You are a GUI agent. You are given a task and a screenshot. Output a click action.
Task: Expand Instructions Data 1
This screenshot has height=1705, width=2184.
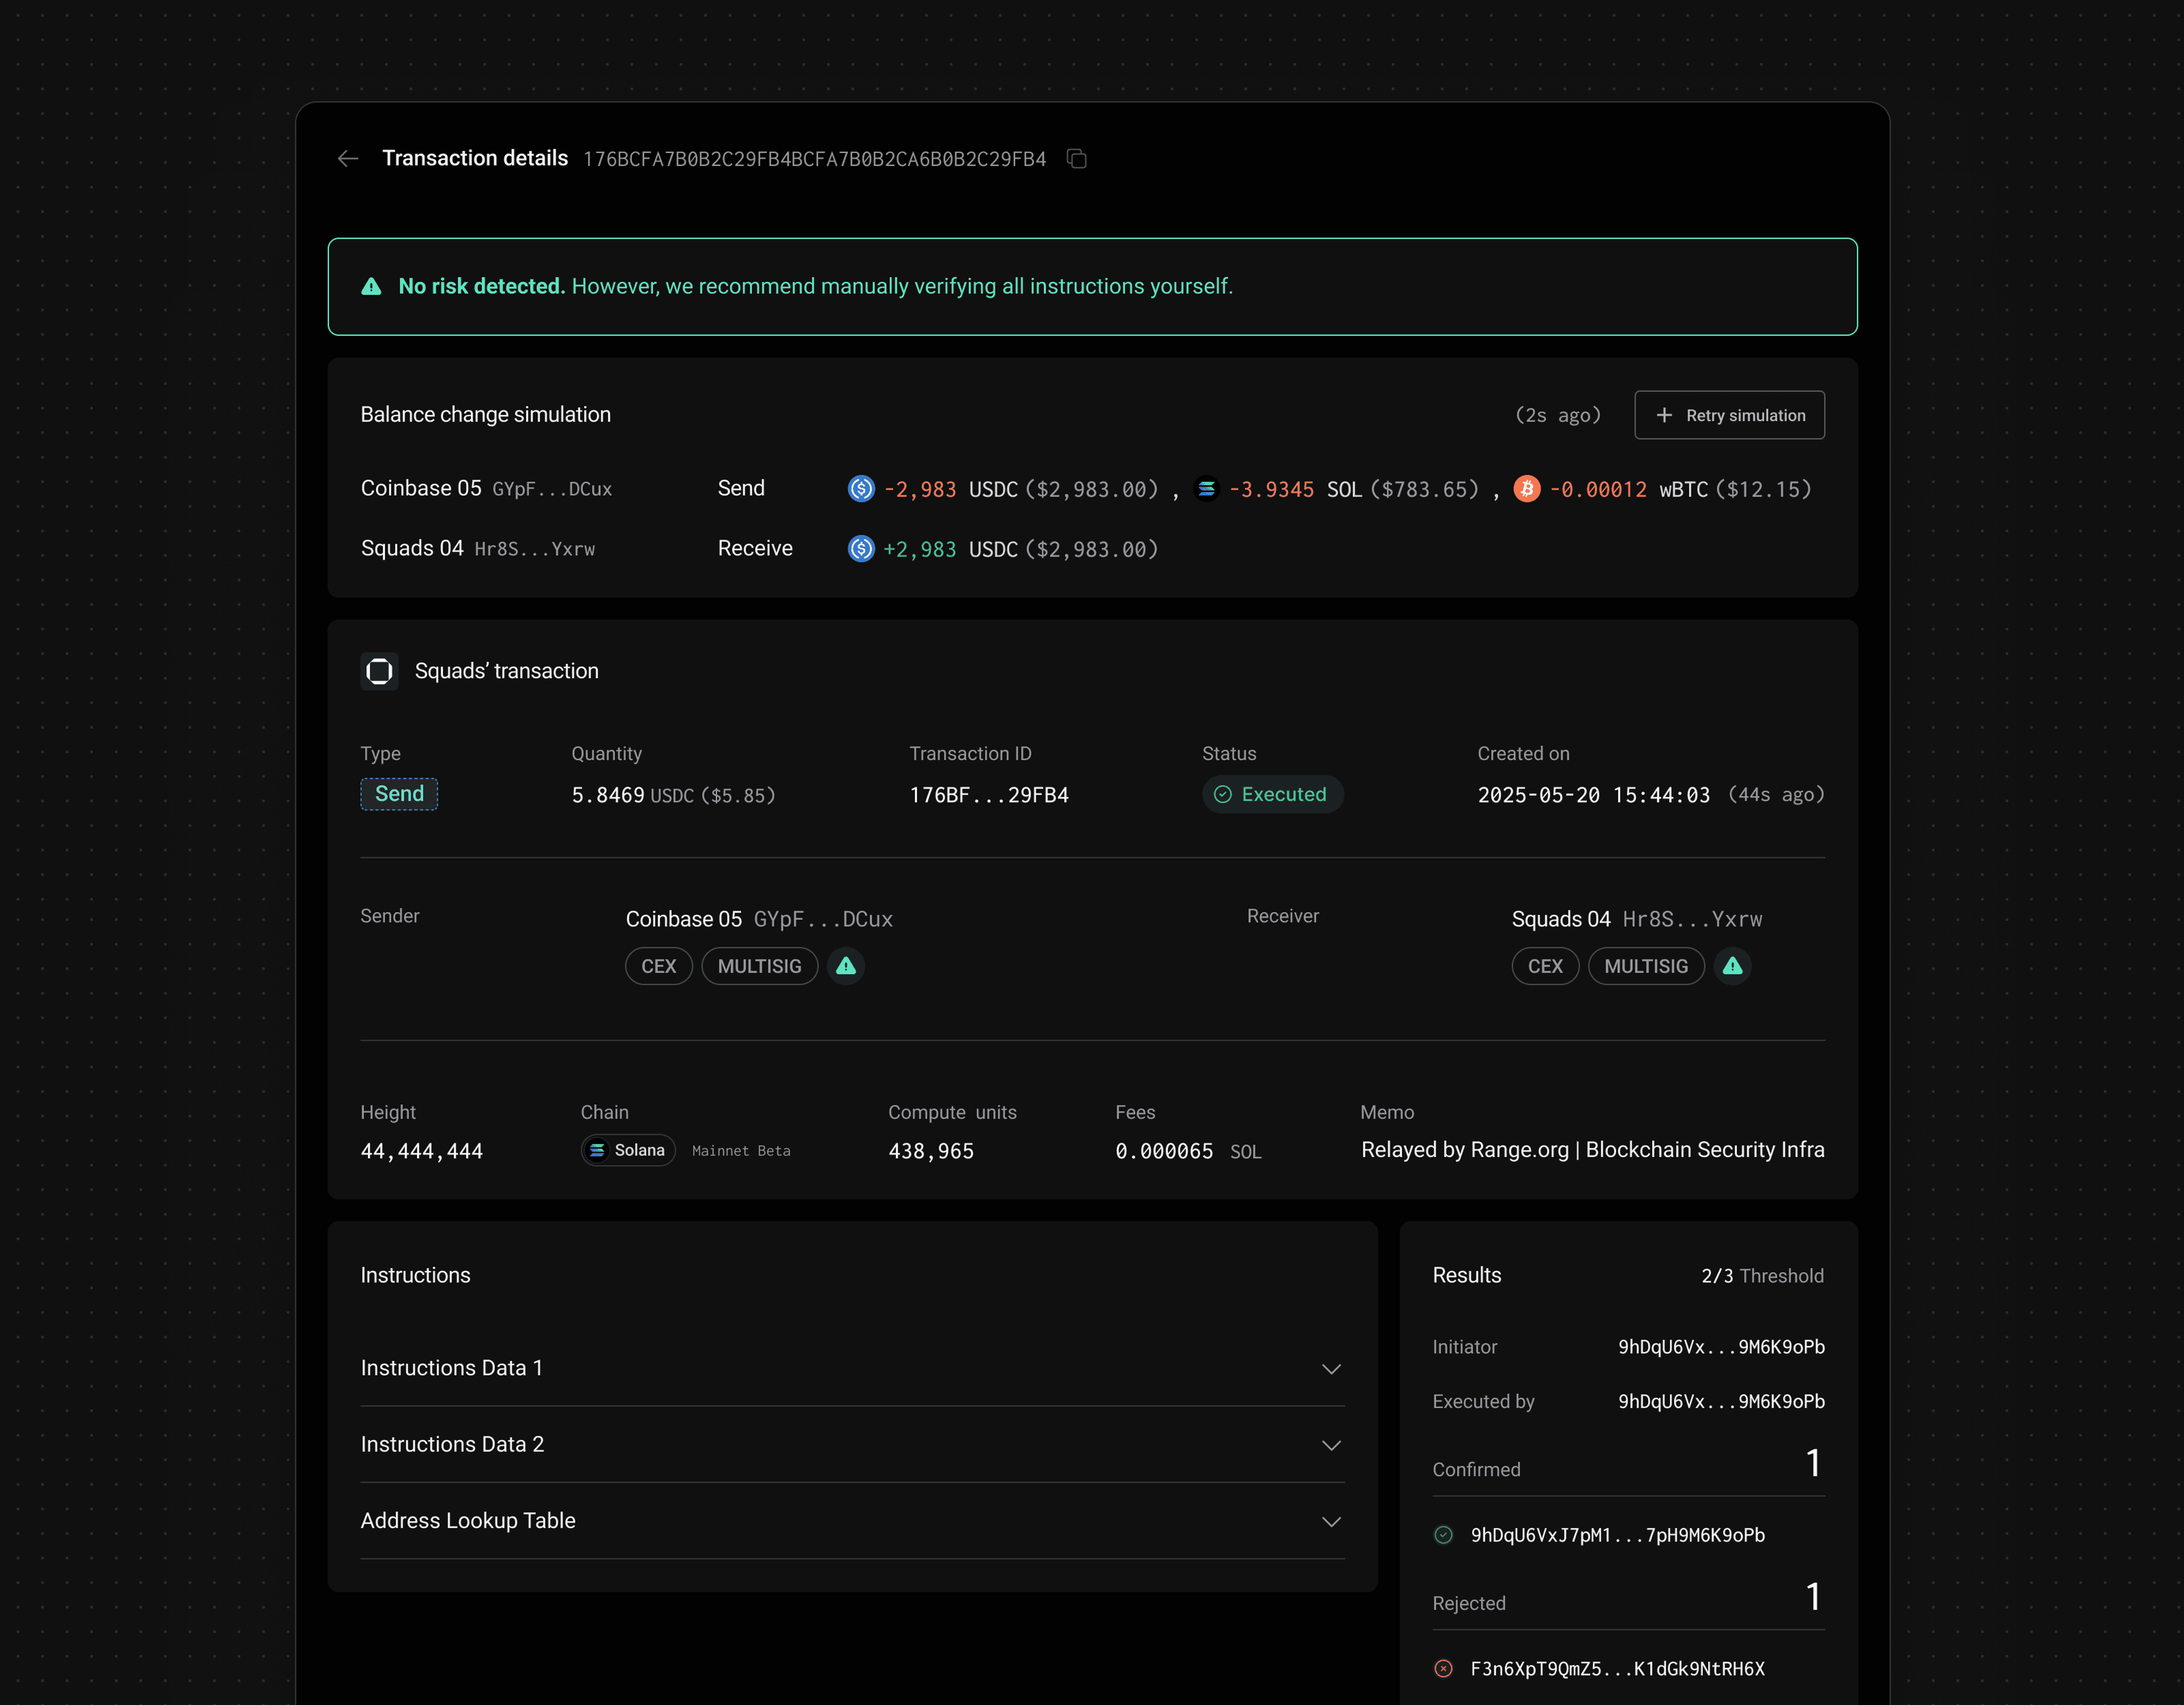[852, 1368]
